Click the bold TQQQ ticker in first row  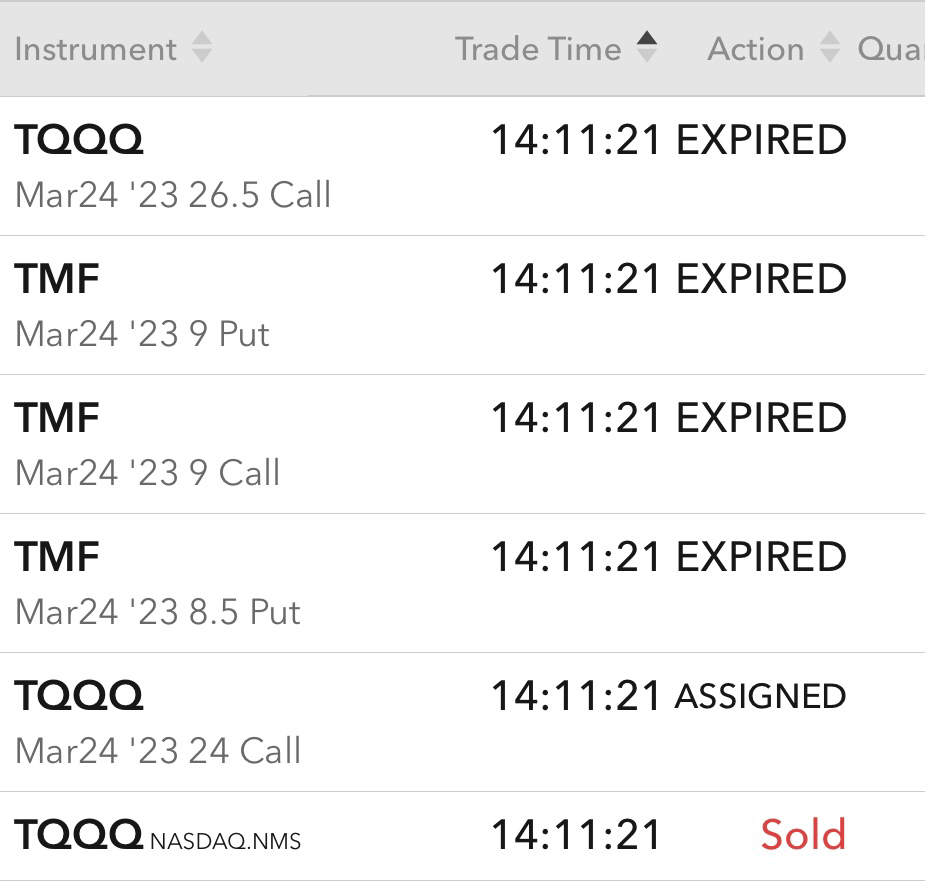coord(78,140)
